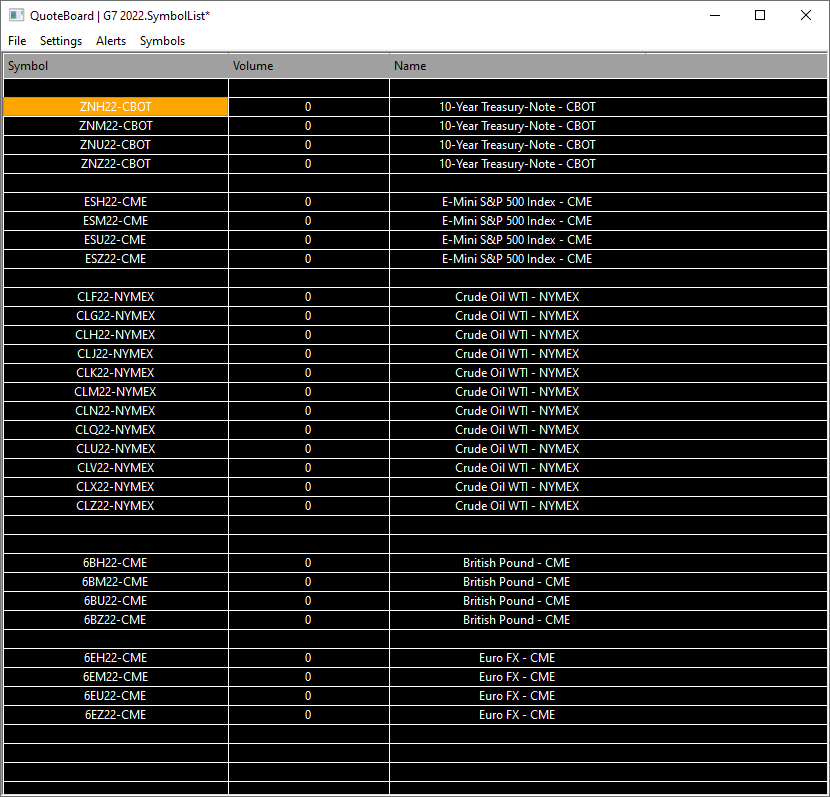Click the volume cell for 6EZ22-CME

309,716
